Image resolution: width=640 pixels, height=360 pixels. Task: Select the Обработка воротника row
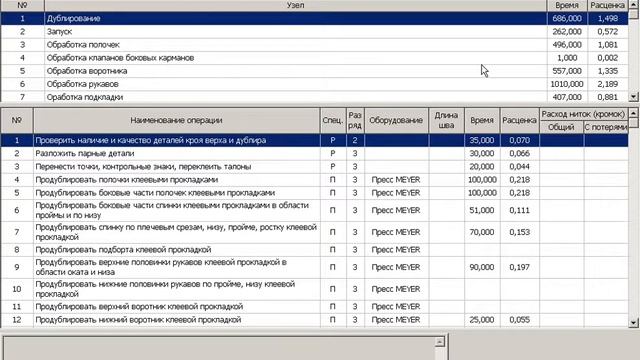[314, 71]
